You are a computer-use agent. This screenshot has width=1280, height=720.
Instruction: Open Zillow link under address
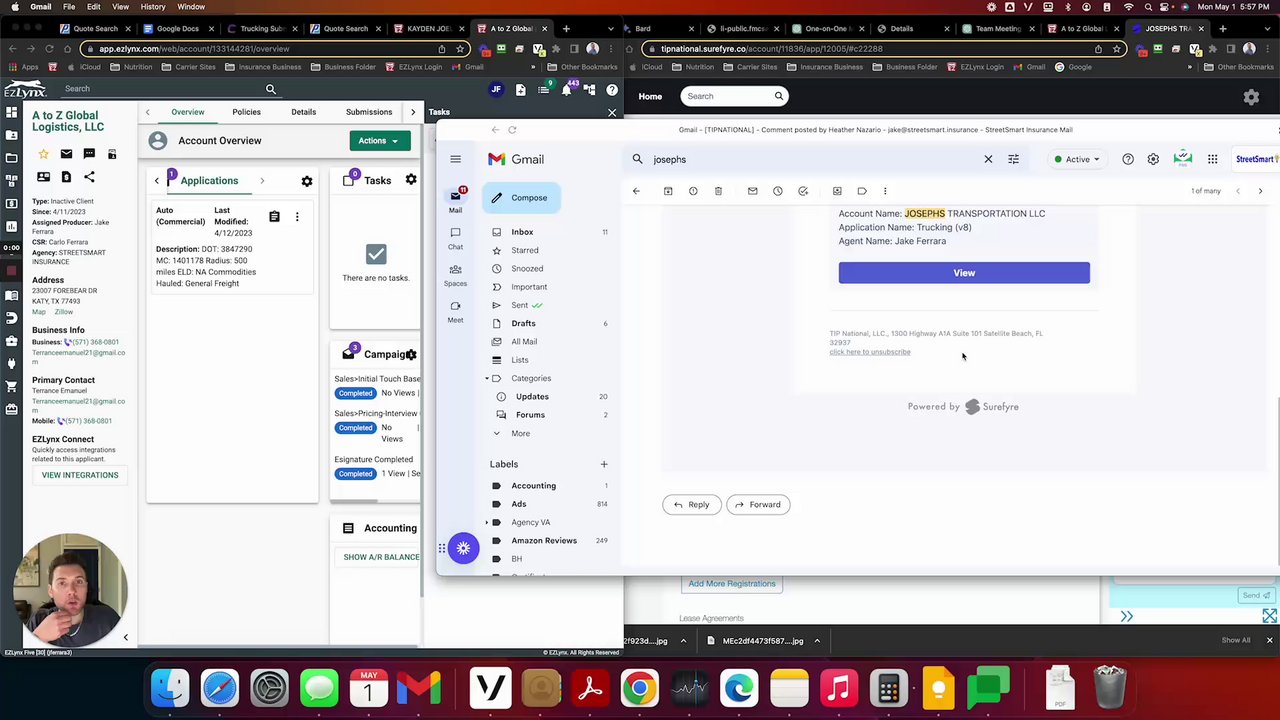click(63, 312)
